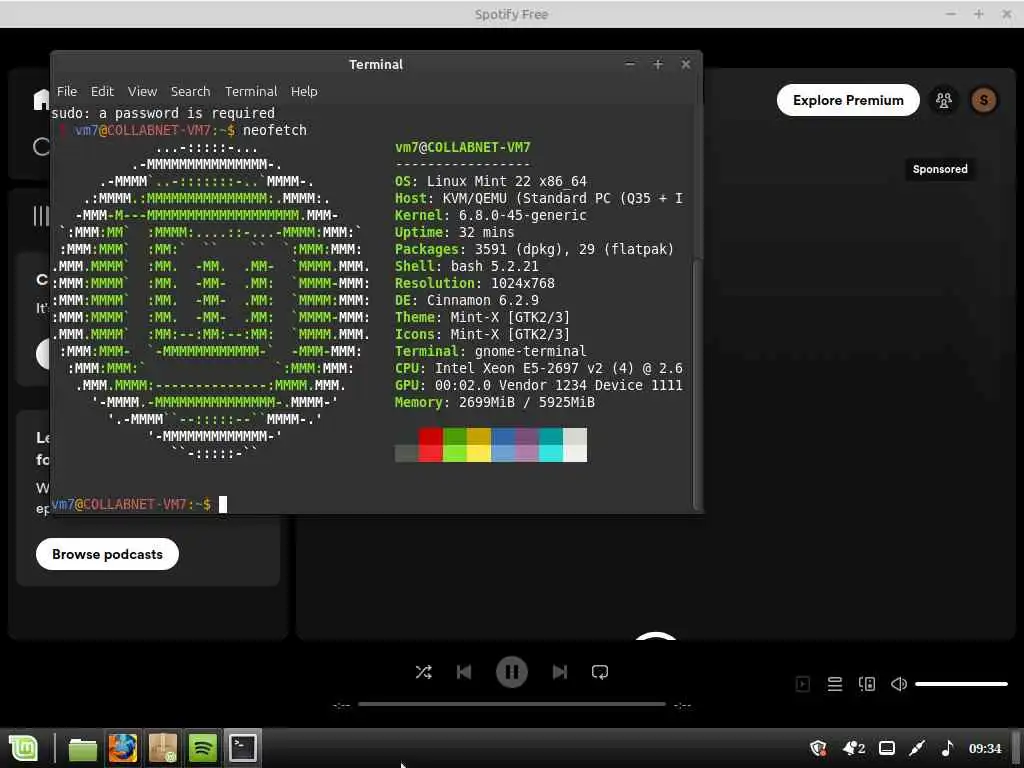Open notifications bell tray icon
This screenshot has width=1024, height=768.
(x=854, y=748)
